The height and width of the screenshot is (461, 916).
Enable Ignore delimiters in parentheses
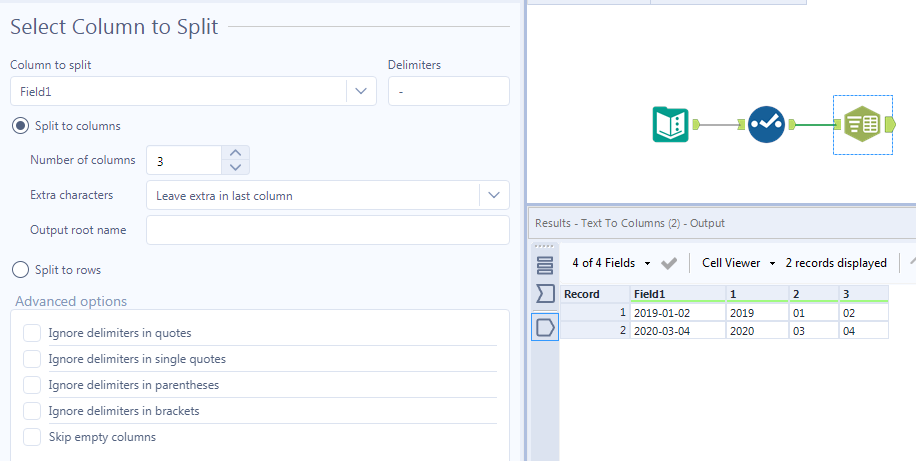[32, 385]
